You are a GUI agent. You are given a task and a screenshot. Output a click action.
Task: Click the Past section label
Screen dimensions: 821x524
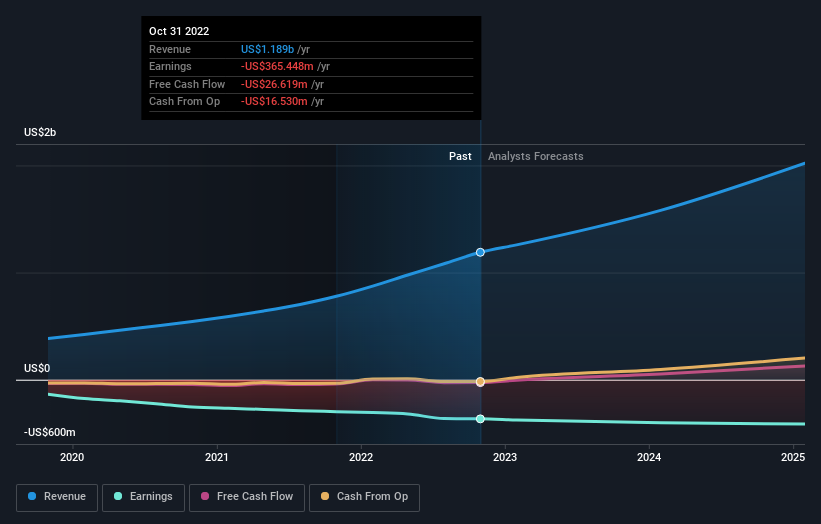click(460, 157)
